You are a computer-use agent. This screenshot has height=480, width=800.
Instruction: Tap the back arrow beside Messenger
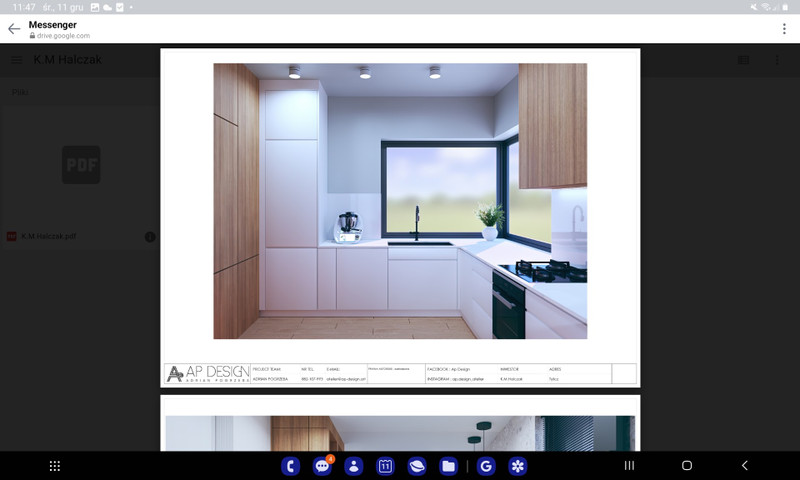[14, 29]
